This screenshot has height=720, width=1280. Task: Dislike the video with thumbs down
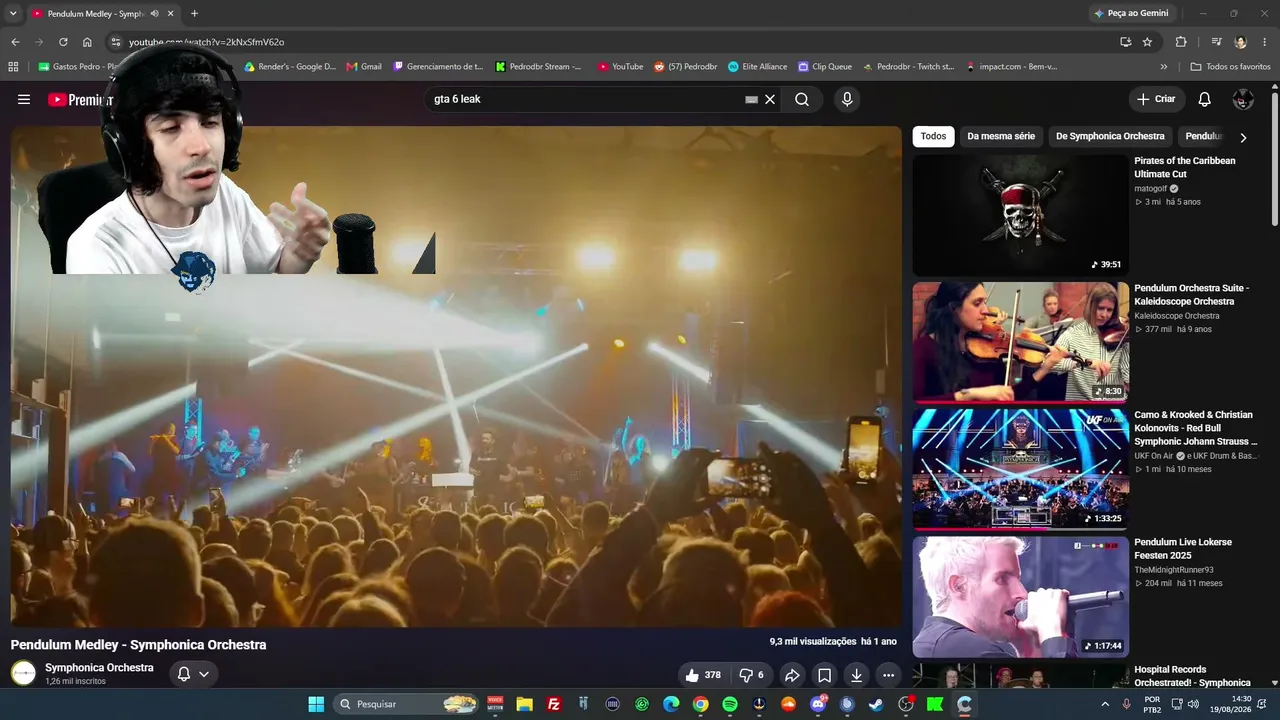coord(751,675)
